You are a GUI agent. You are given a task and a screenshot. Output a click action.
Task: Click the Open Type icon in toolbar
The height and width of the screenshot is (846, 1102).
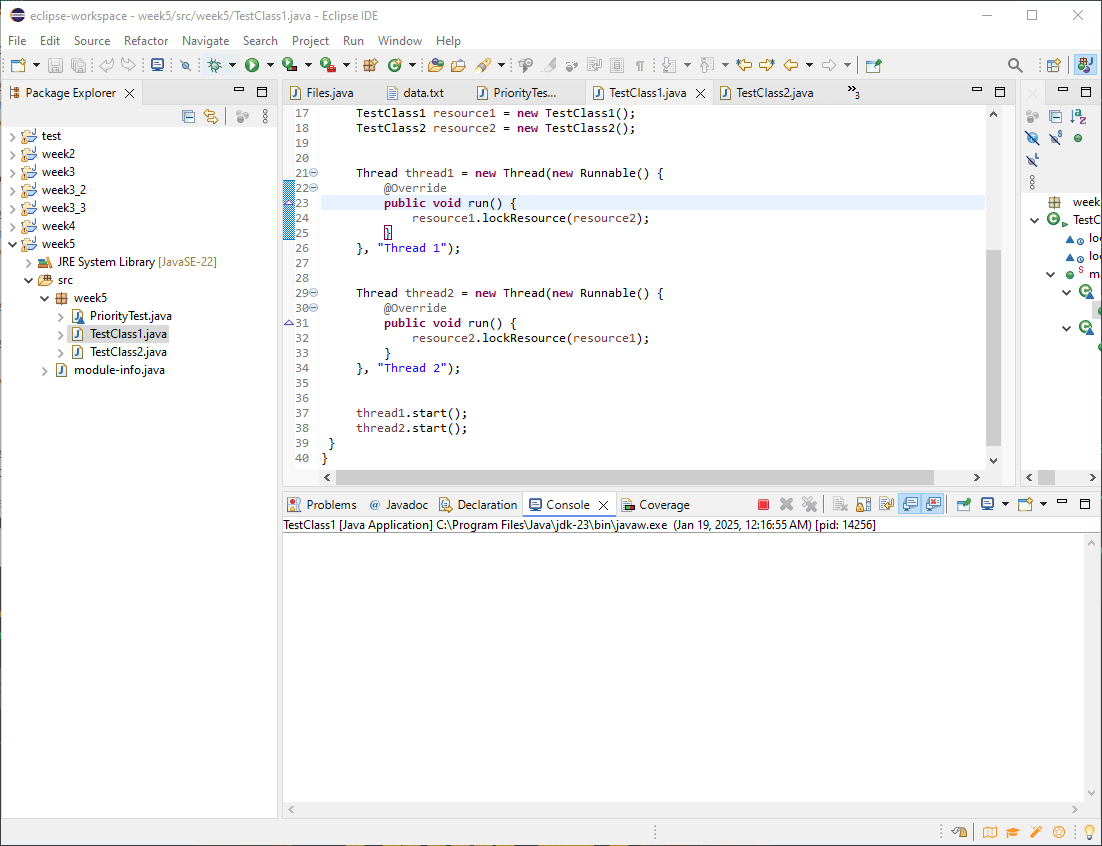click(x=435, y=65)
